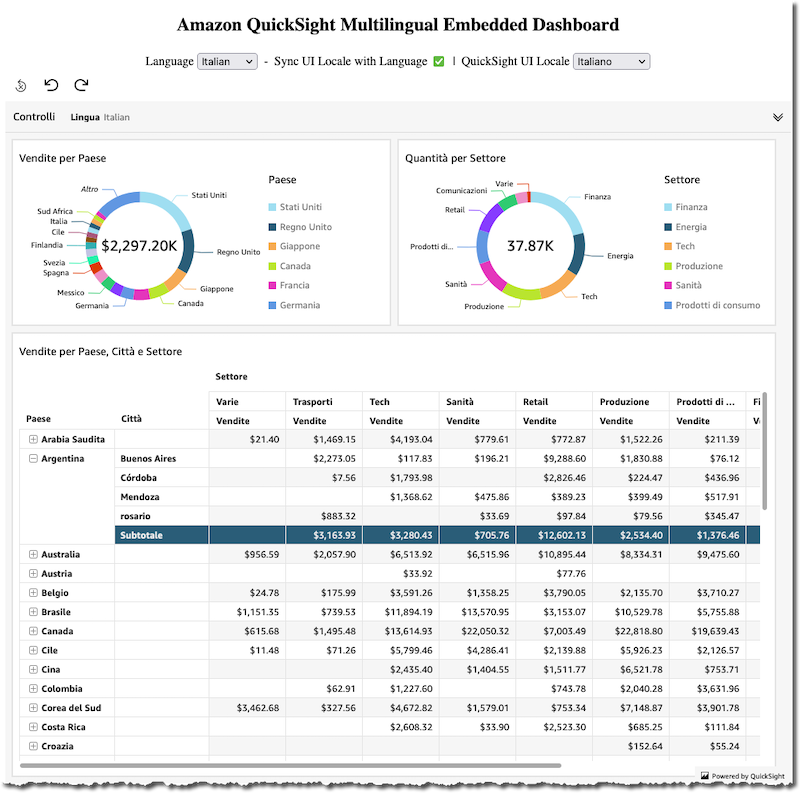Select Produzione legend entry in Settore legend

tap(693, 266)
